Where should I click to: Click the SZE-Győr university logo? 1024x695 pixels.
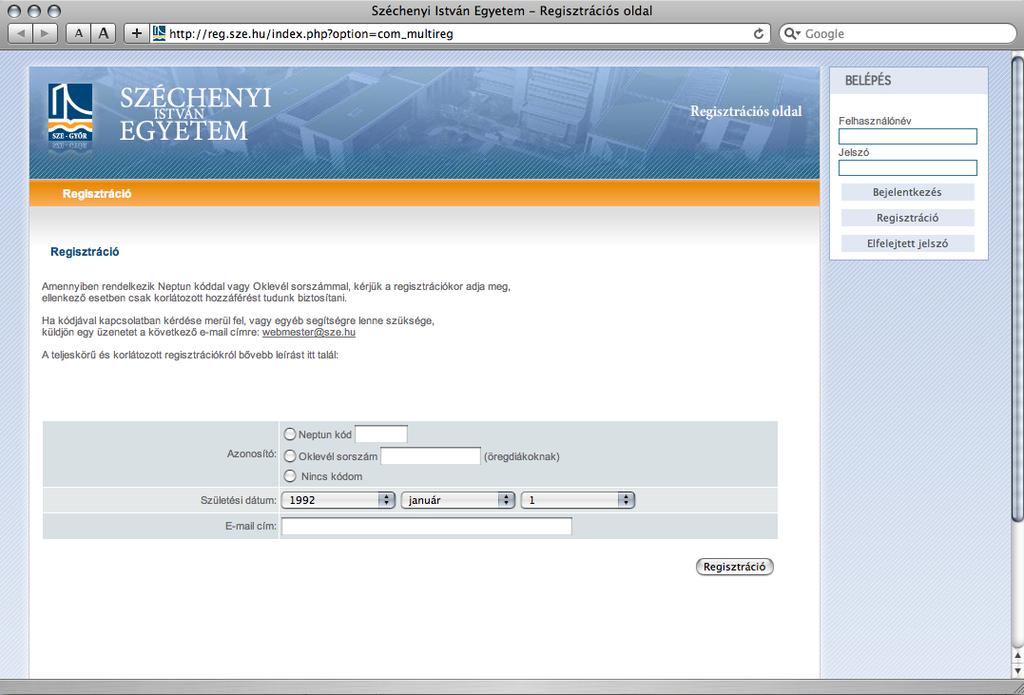pyautogui.click(x=70, y=113)
